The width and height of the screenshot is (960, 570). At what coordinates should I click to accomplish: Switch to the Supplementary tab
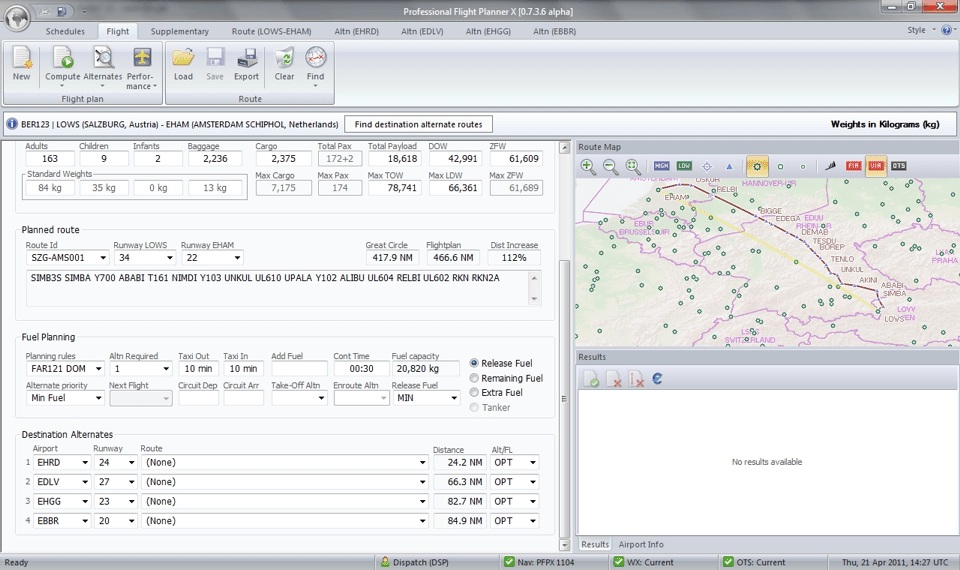[180, 31]
